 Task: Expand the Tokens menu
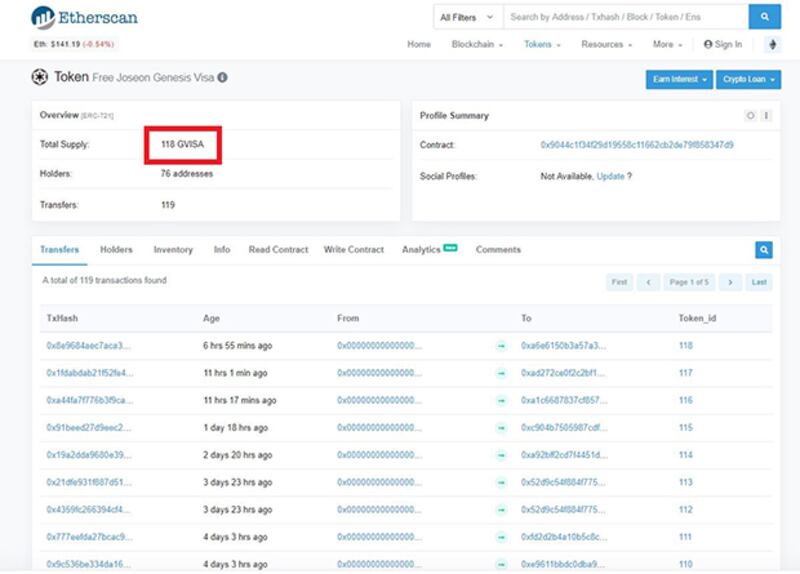[x=542, y=44]
